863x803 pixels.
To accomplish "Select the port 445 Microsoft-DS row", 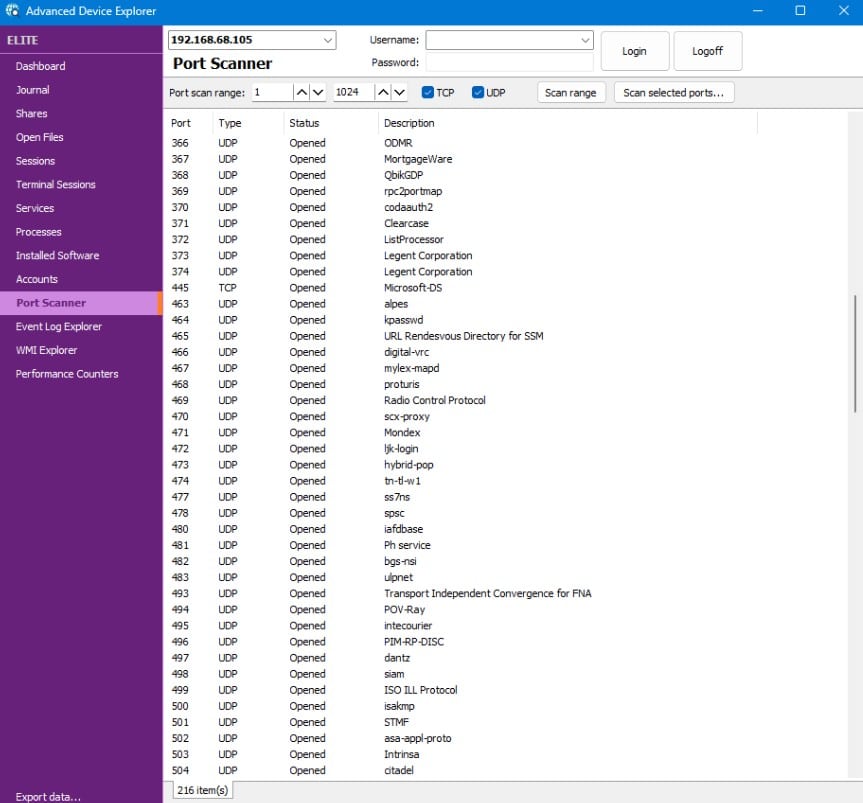I will point(461,288).
